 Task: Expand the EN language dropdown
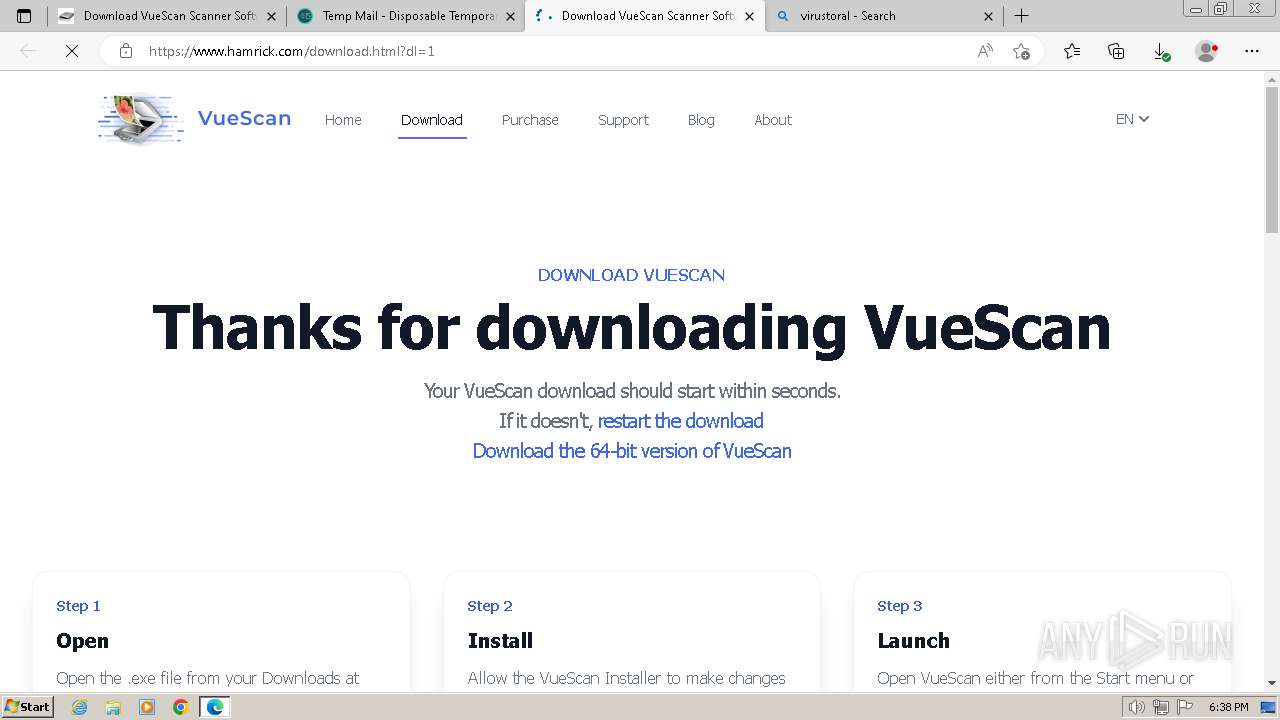point(1132,119)
